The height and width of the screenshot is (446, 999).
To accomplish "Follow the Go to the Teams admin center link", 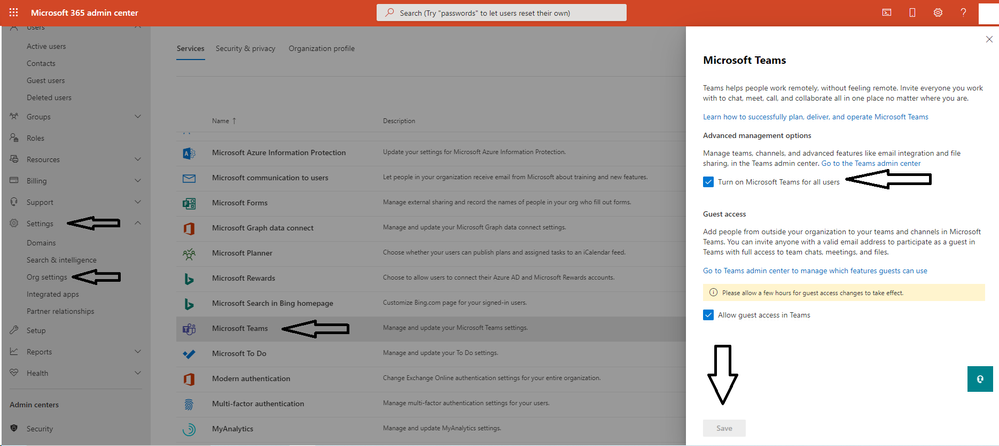I will coord(871,164).
